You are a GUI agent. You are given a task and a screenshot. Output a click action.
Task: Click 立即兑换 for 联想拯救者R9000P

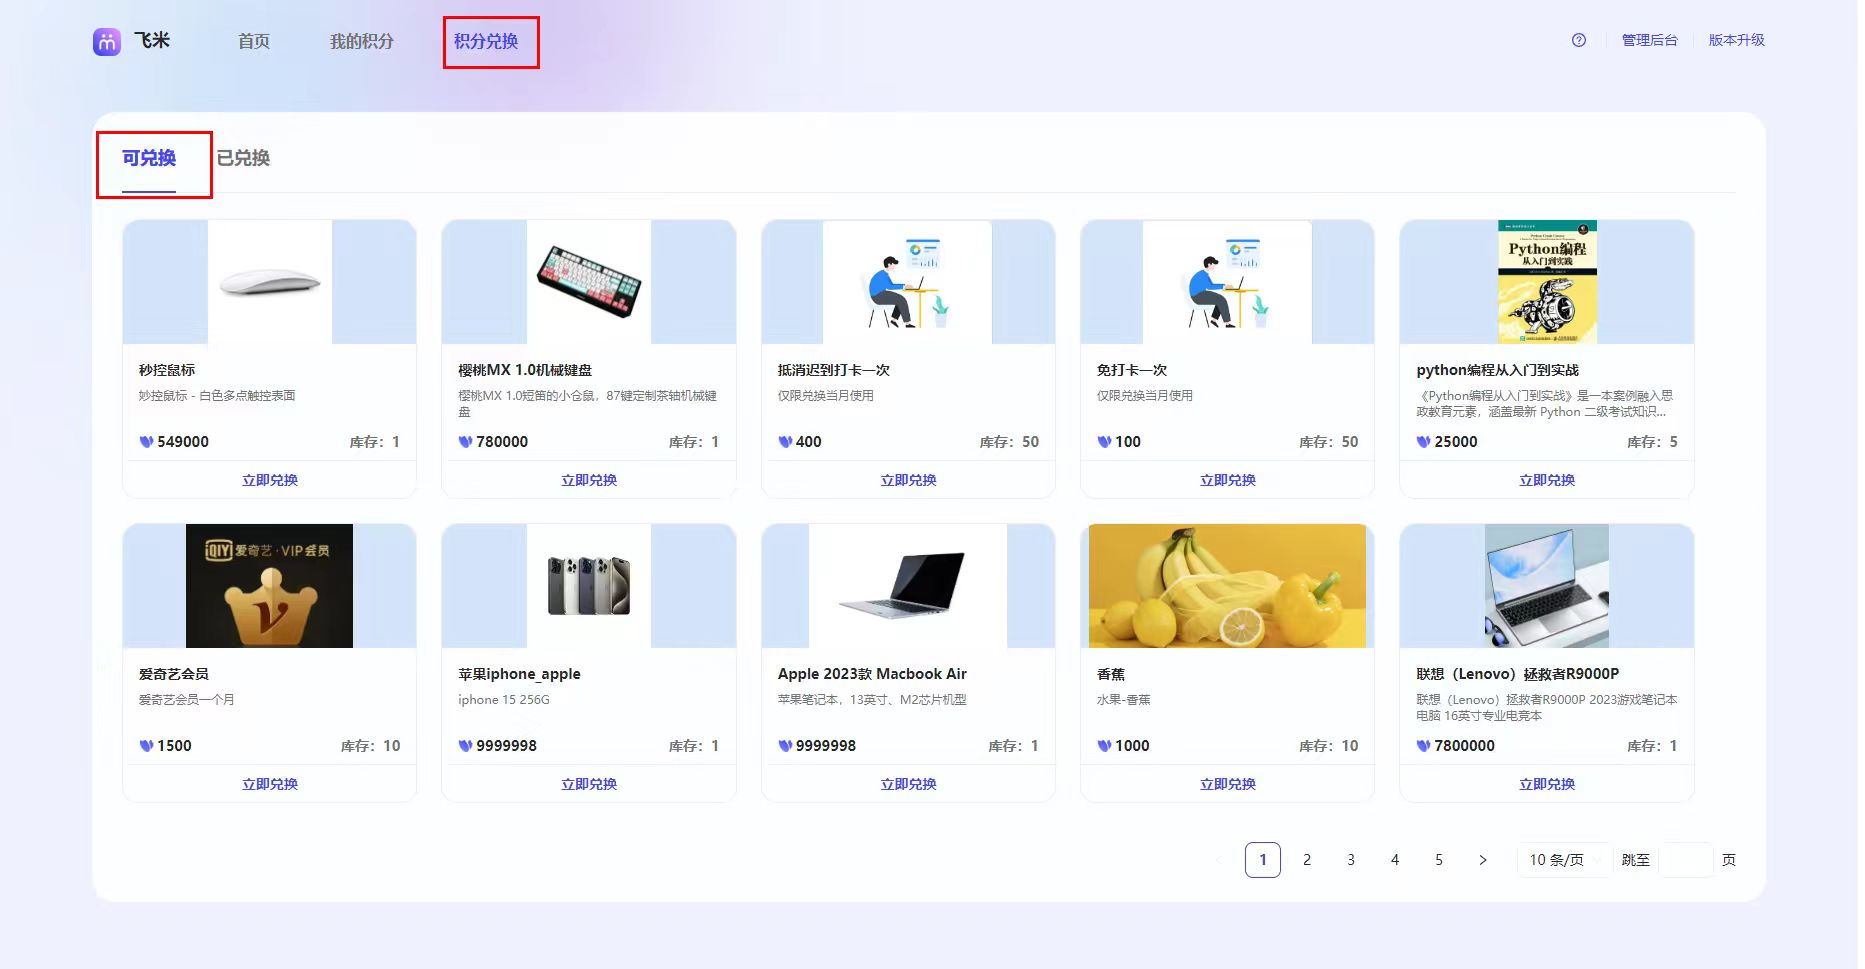coord(1547,784)
